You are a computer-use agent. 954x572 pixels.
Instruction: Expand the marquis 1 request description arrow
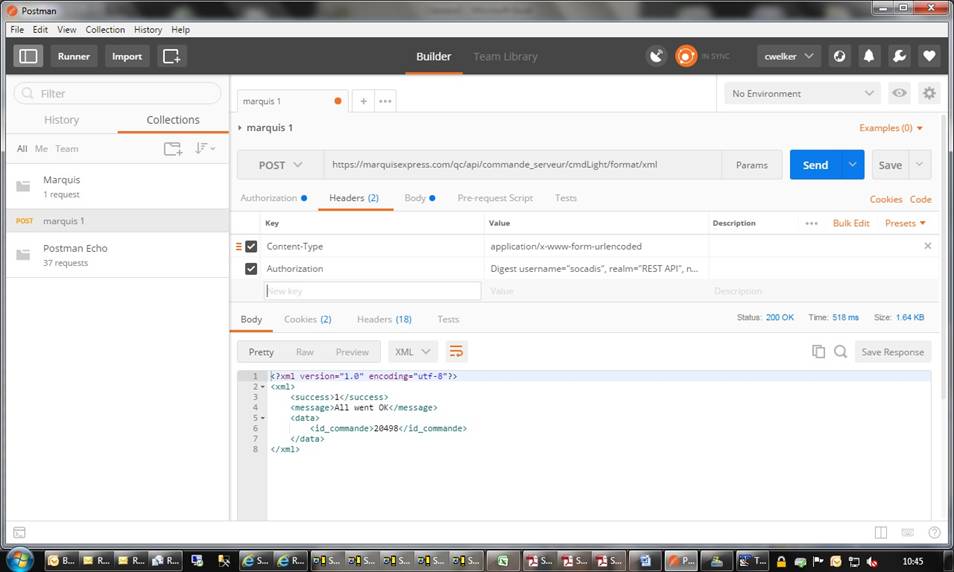click(240, 128)
